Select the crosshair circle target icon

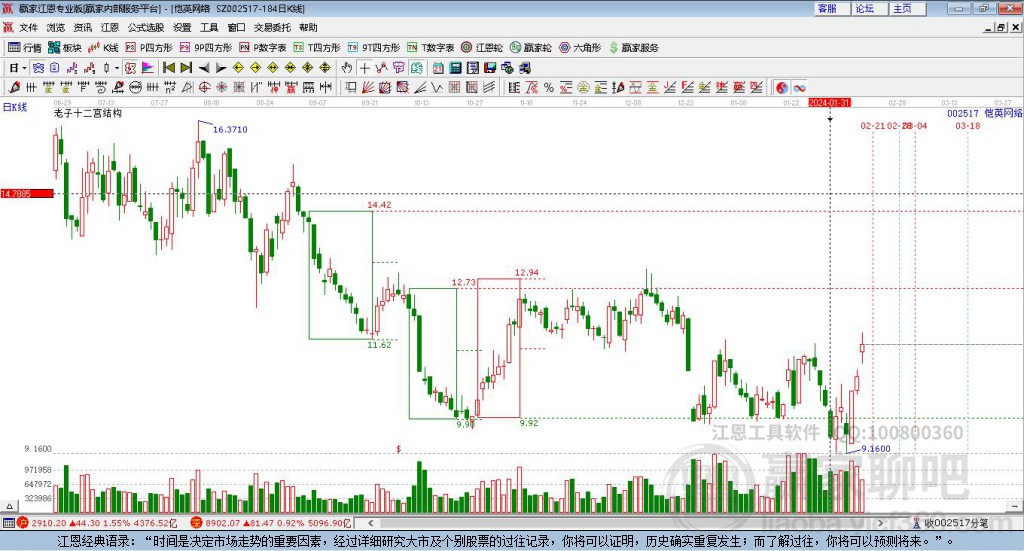point(204,87)
